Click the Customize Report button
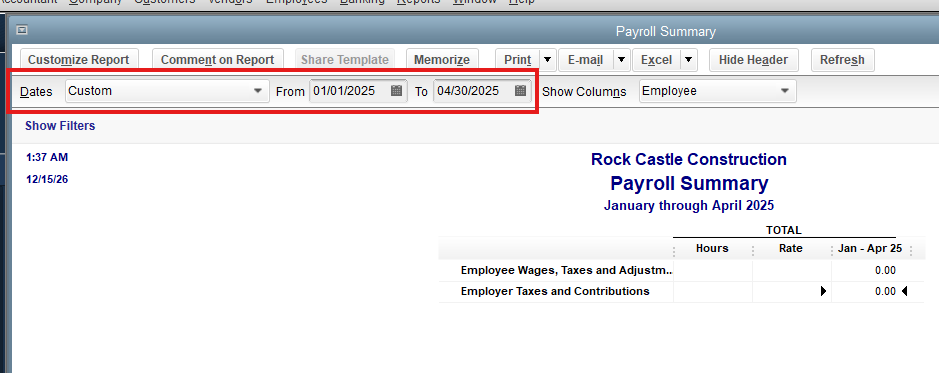Screen dimensions: 939x373 click(x=78, y=60)
